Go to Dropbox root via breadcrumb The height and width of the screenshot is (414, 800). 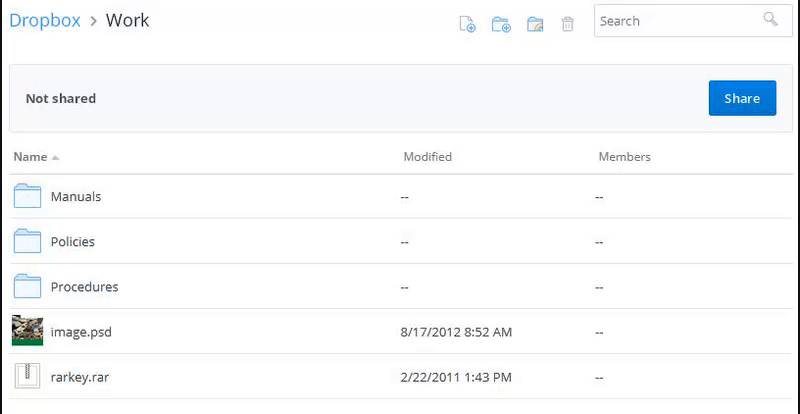pyautogui.click(x=45, y=20)
